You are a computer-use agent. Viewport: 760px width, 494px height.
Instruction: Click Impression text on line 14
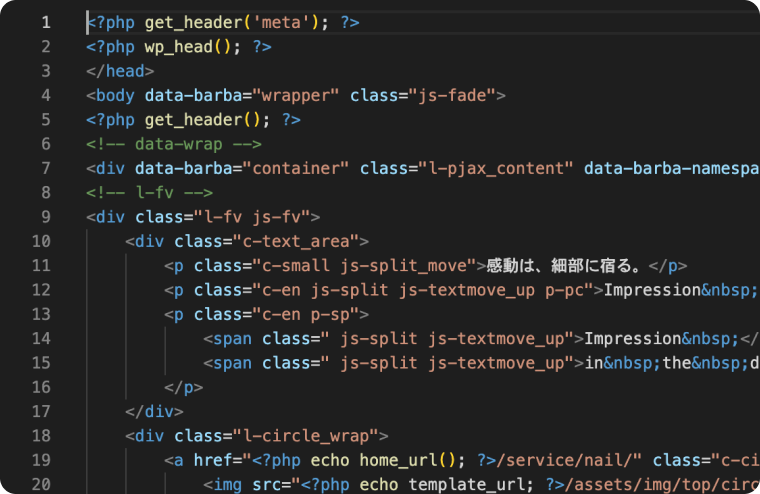click(x=633, y=338)
